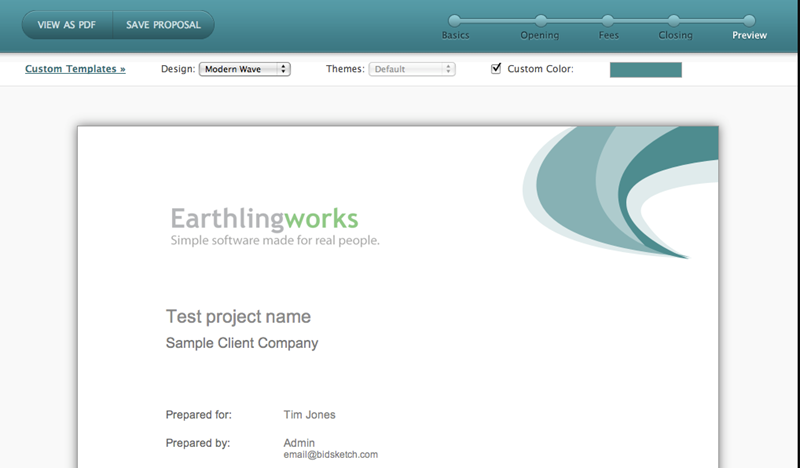Image resolution: width=800 pixels, height=468 pixels.
Task: Jump to the Opening step label
Action: [x=540, y=36]
